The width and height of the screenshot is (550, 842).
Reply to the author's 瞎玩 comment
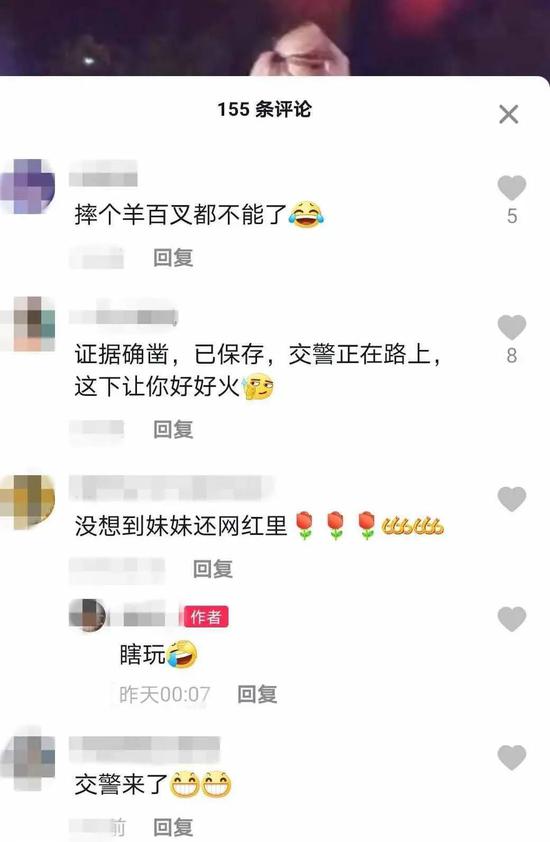point(257,694)
